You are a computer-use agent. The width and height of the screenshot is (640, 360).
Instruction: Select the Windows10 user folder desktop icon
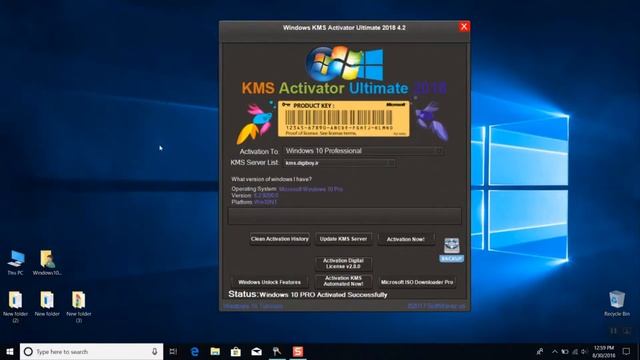47,263
